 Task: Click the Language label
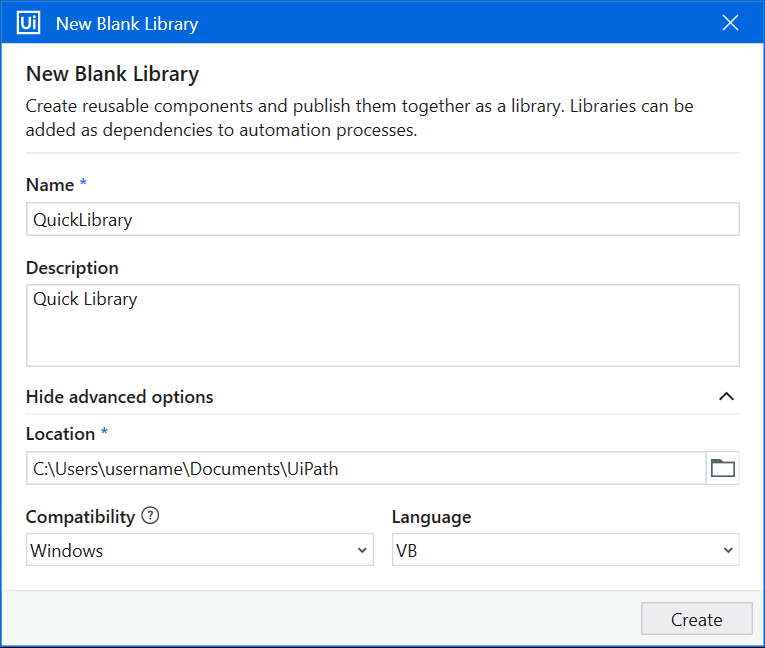pos(432,517)
